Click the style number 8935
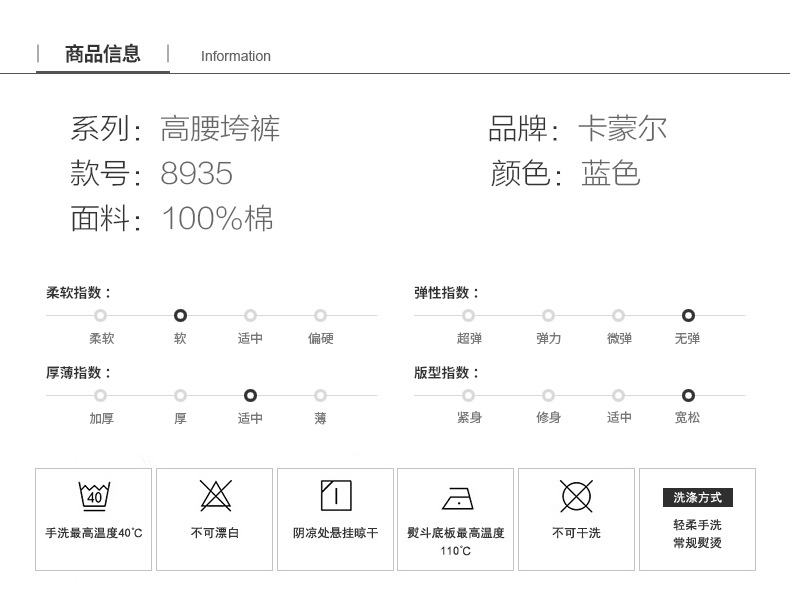This screenshot has width=790, height=615. point(197,174)
